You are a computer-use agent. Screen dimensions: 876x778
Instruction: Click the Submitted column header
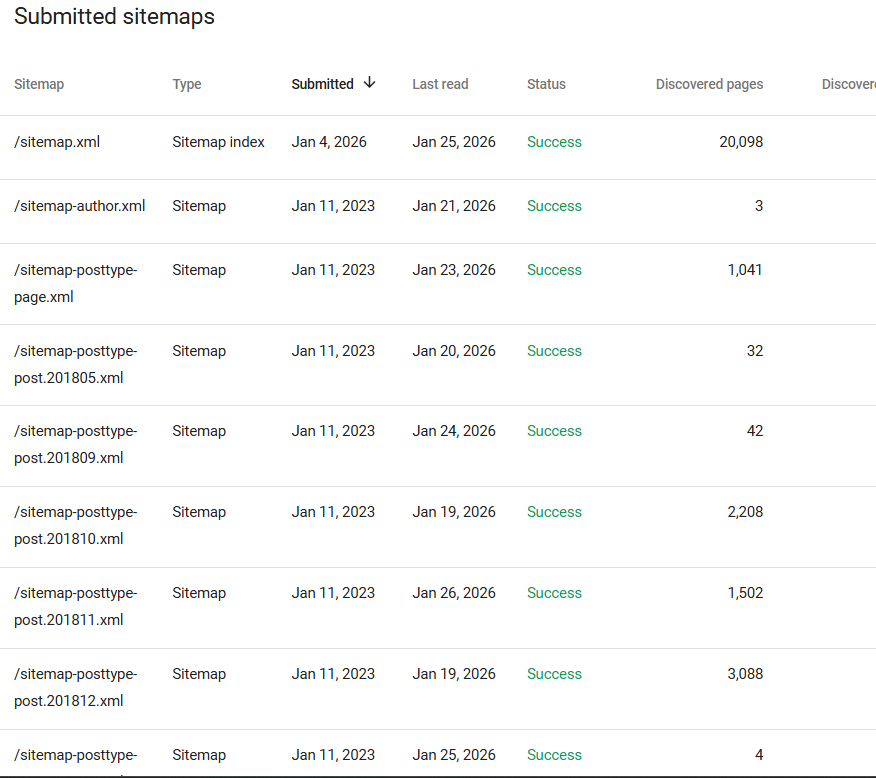tap(322, 84)
